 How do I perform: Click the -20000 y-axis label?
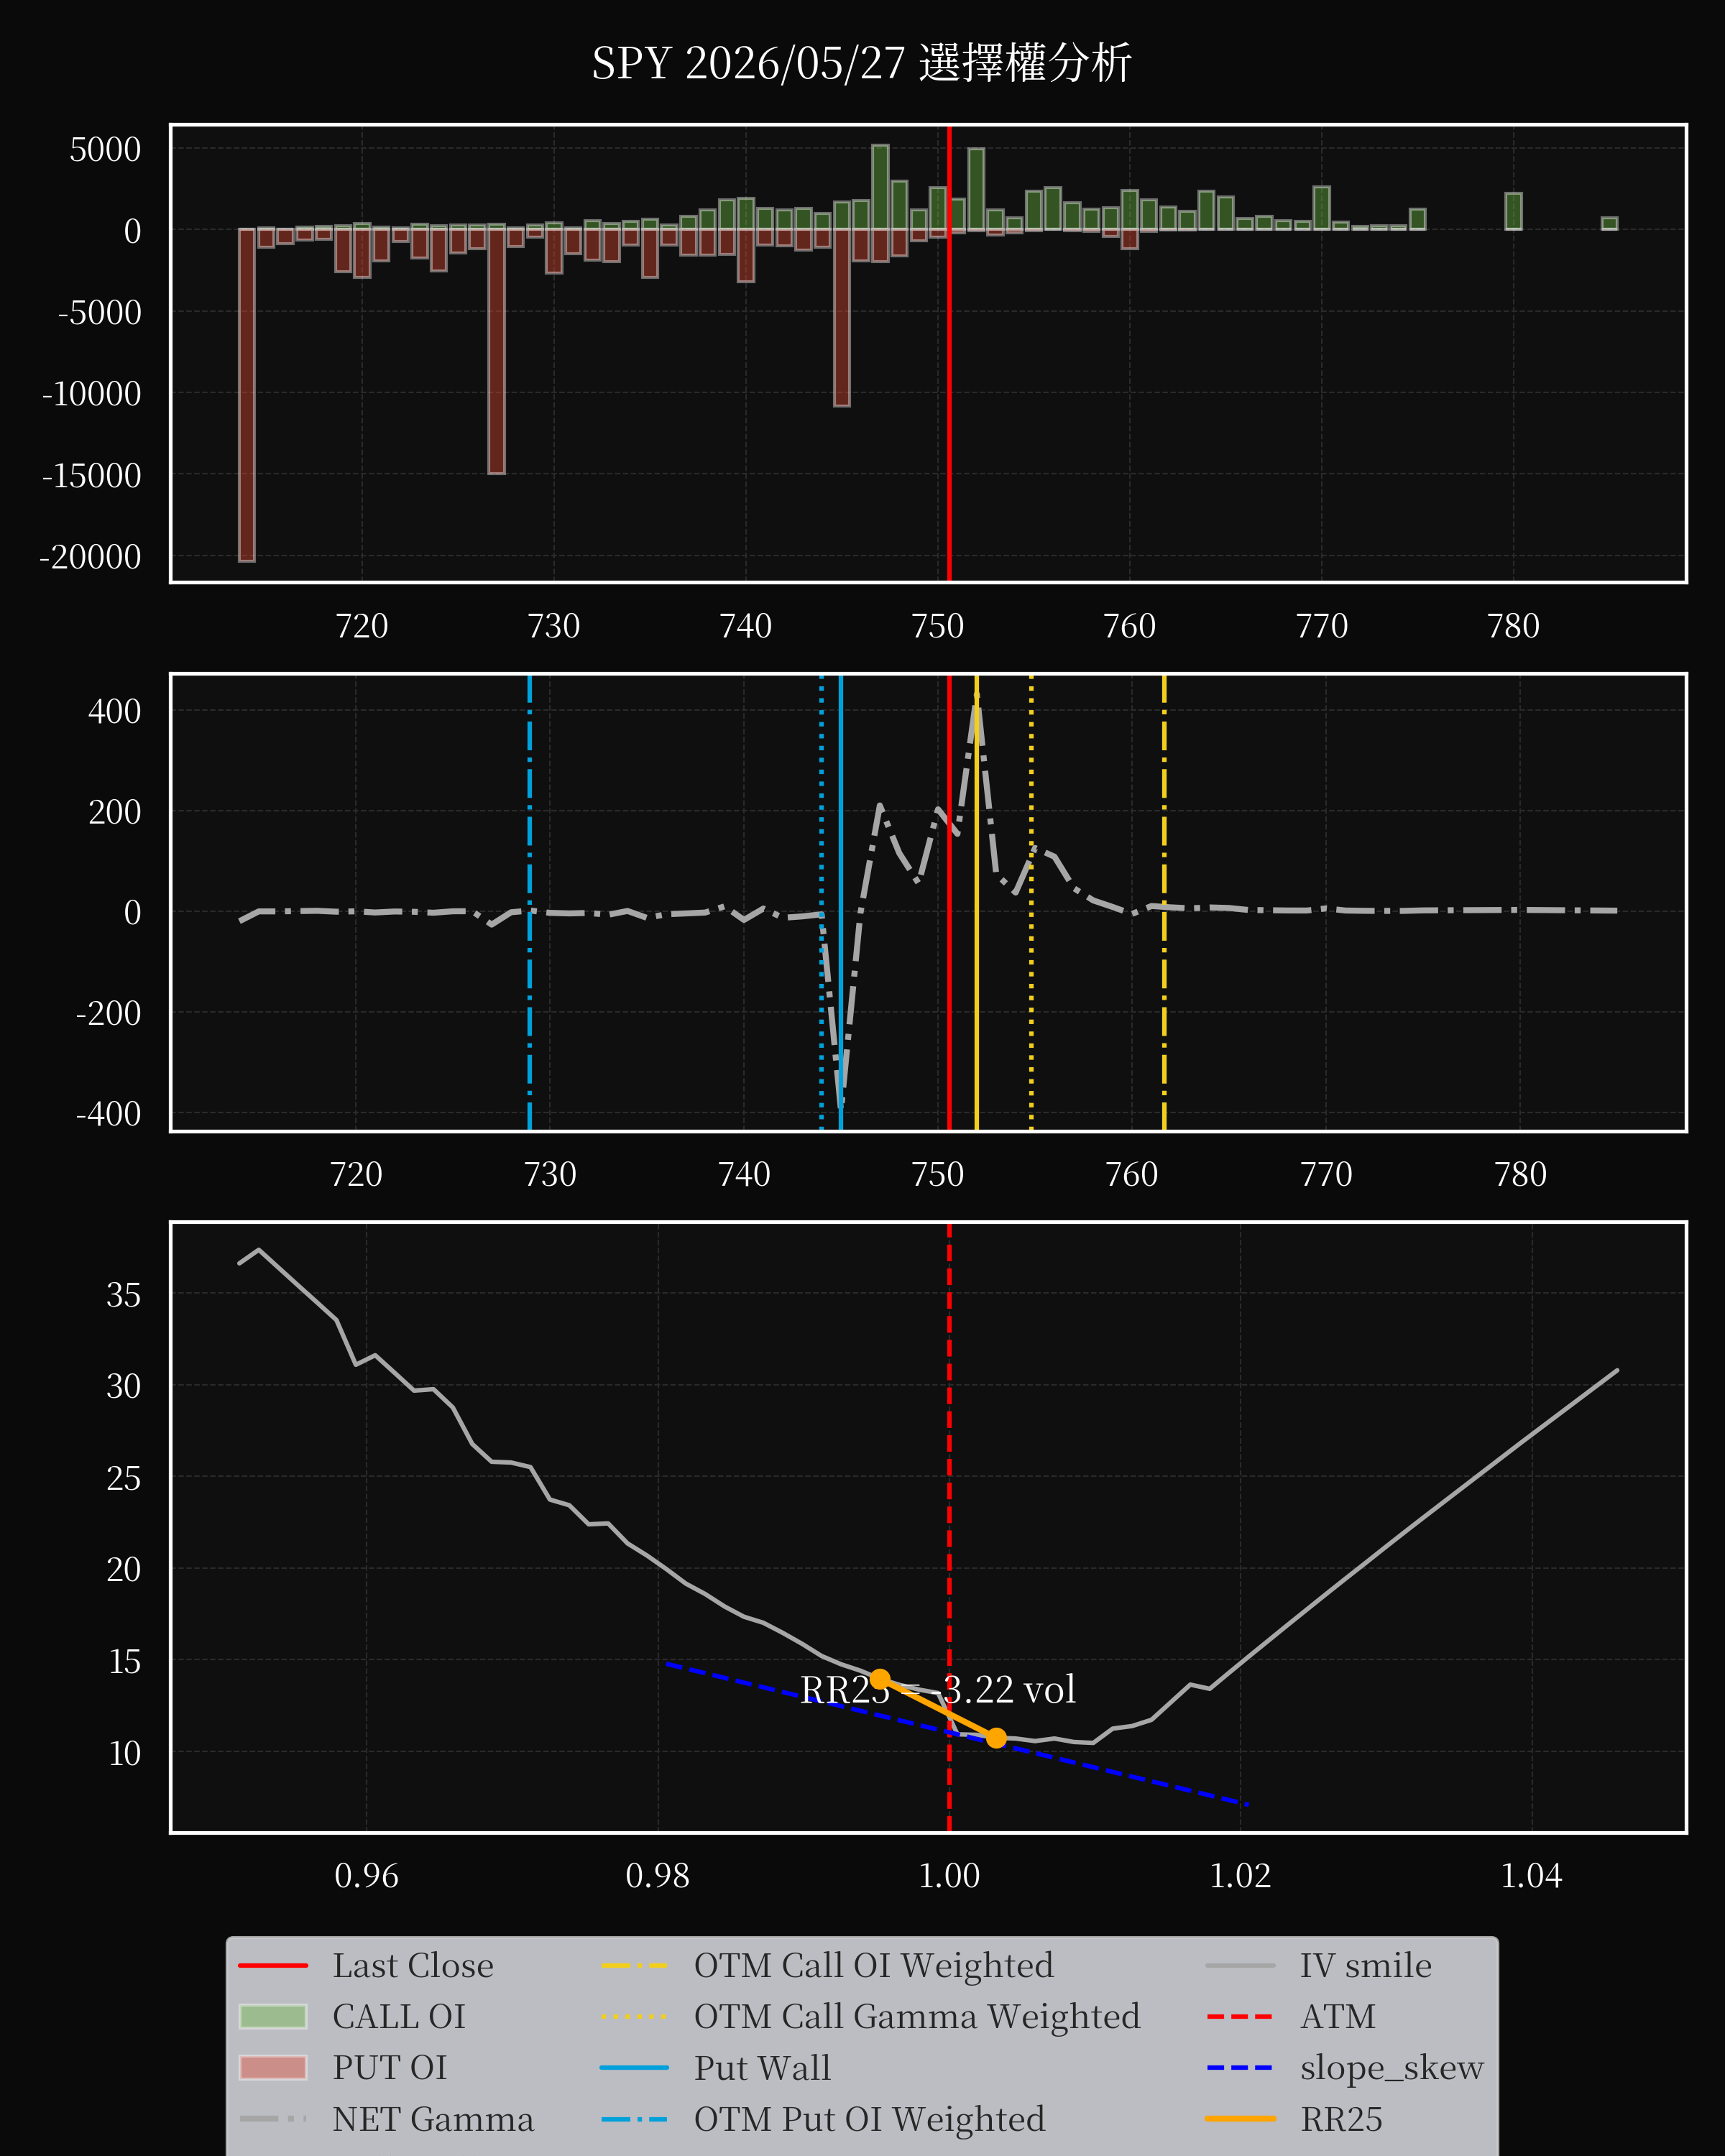click(90, 557)
